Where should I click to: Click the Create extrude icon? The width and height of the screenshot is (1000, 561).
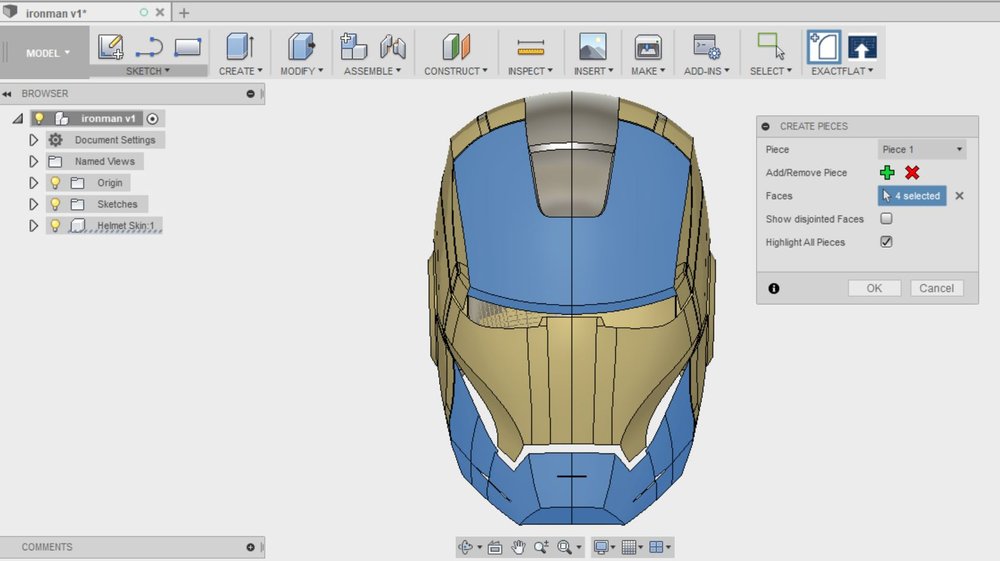pyautogui.click(x=240, y=47)
